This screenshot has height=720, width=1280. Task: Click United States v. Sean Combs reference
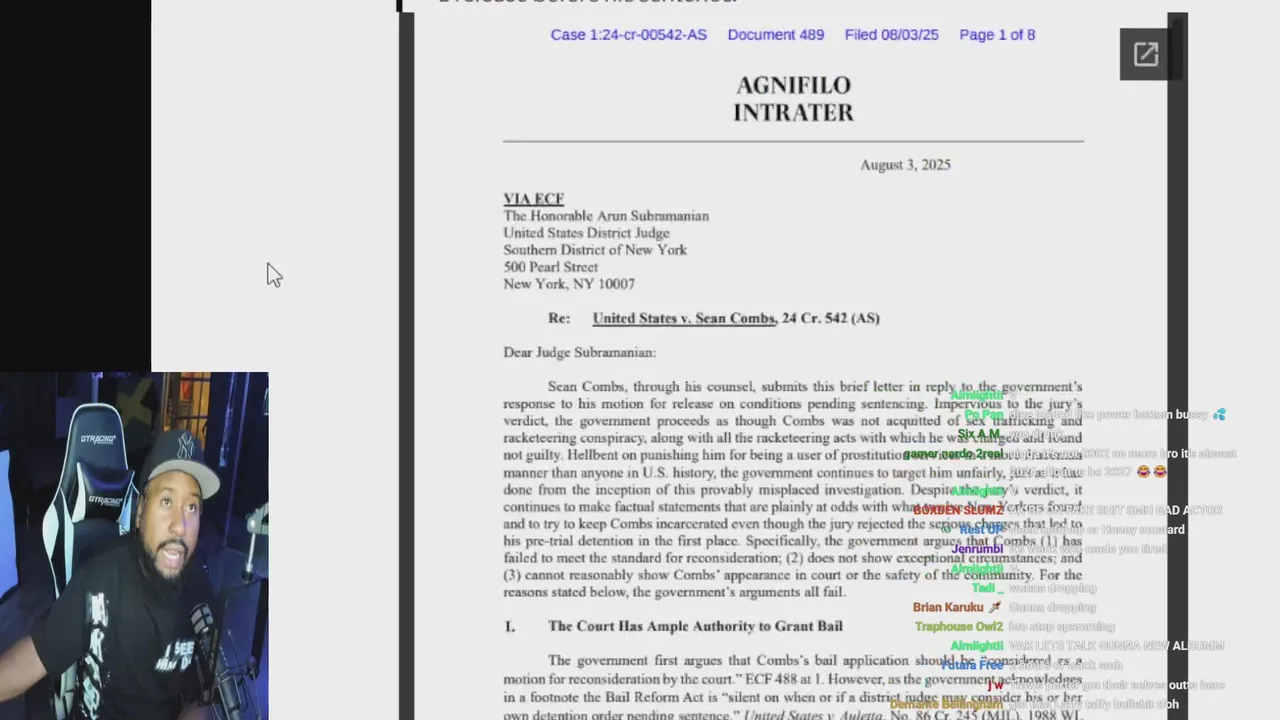point(684,318)
